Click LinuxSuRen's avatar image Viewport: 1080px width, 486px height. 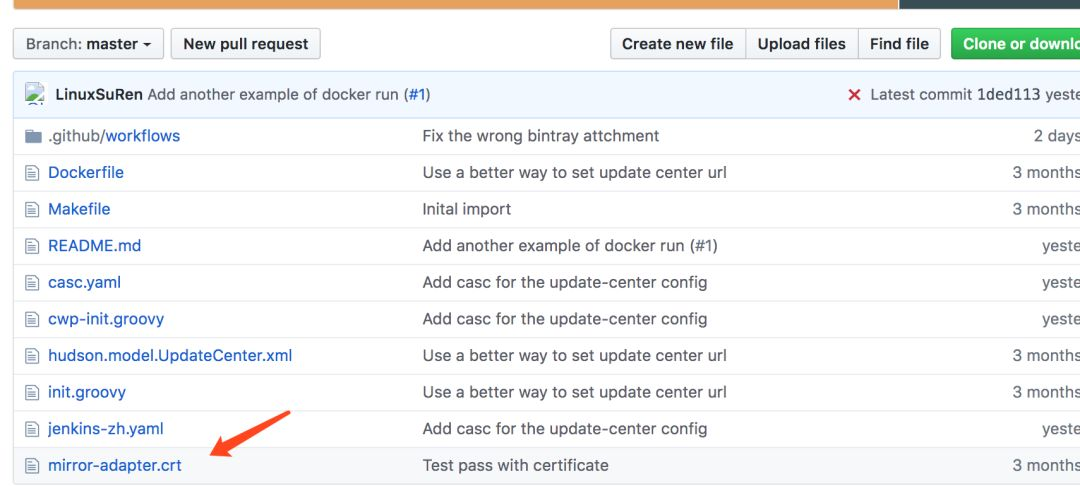click(x=36, y=95)
